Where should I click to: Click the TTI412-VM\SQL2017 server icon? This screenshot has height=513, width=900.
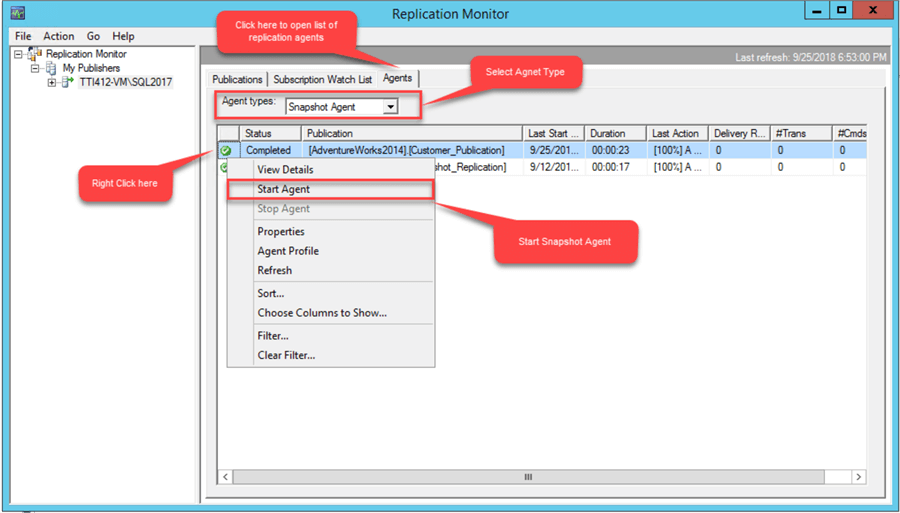tap(69, 82)
